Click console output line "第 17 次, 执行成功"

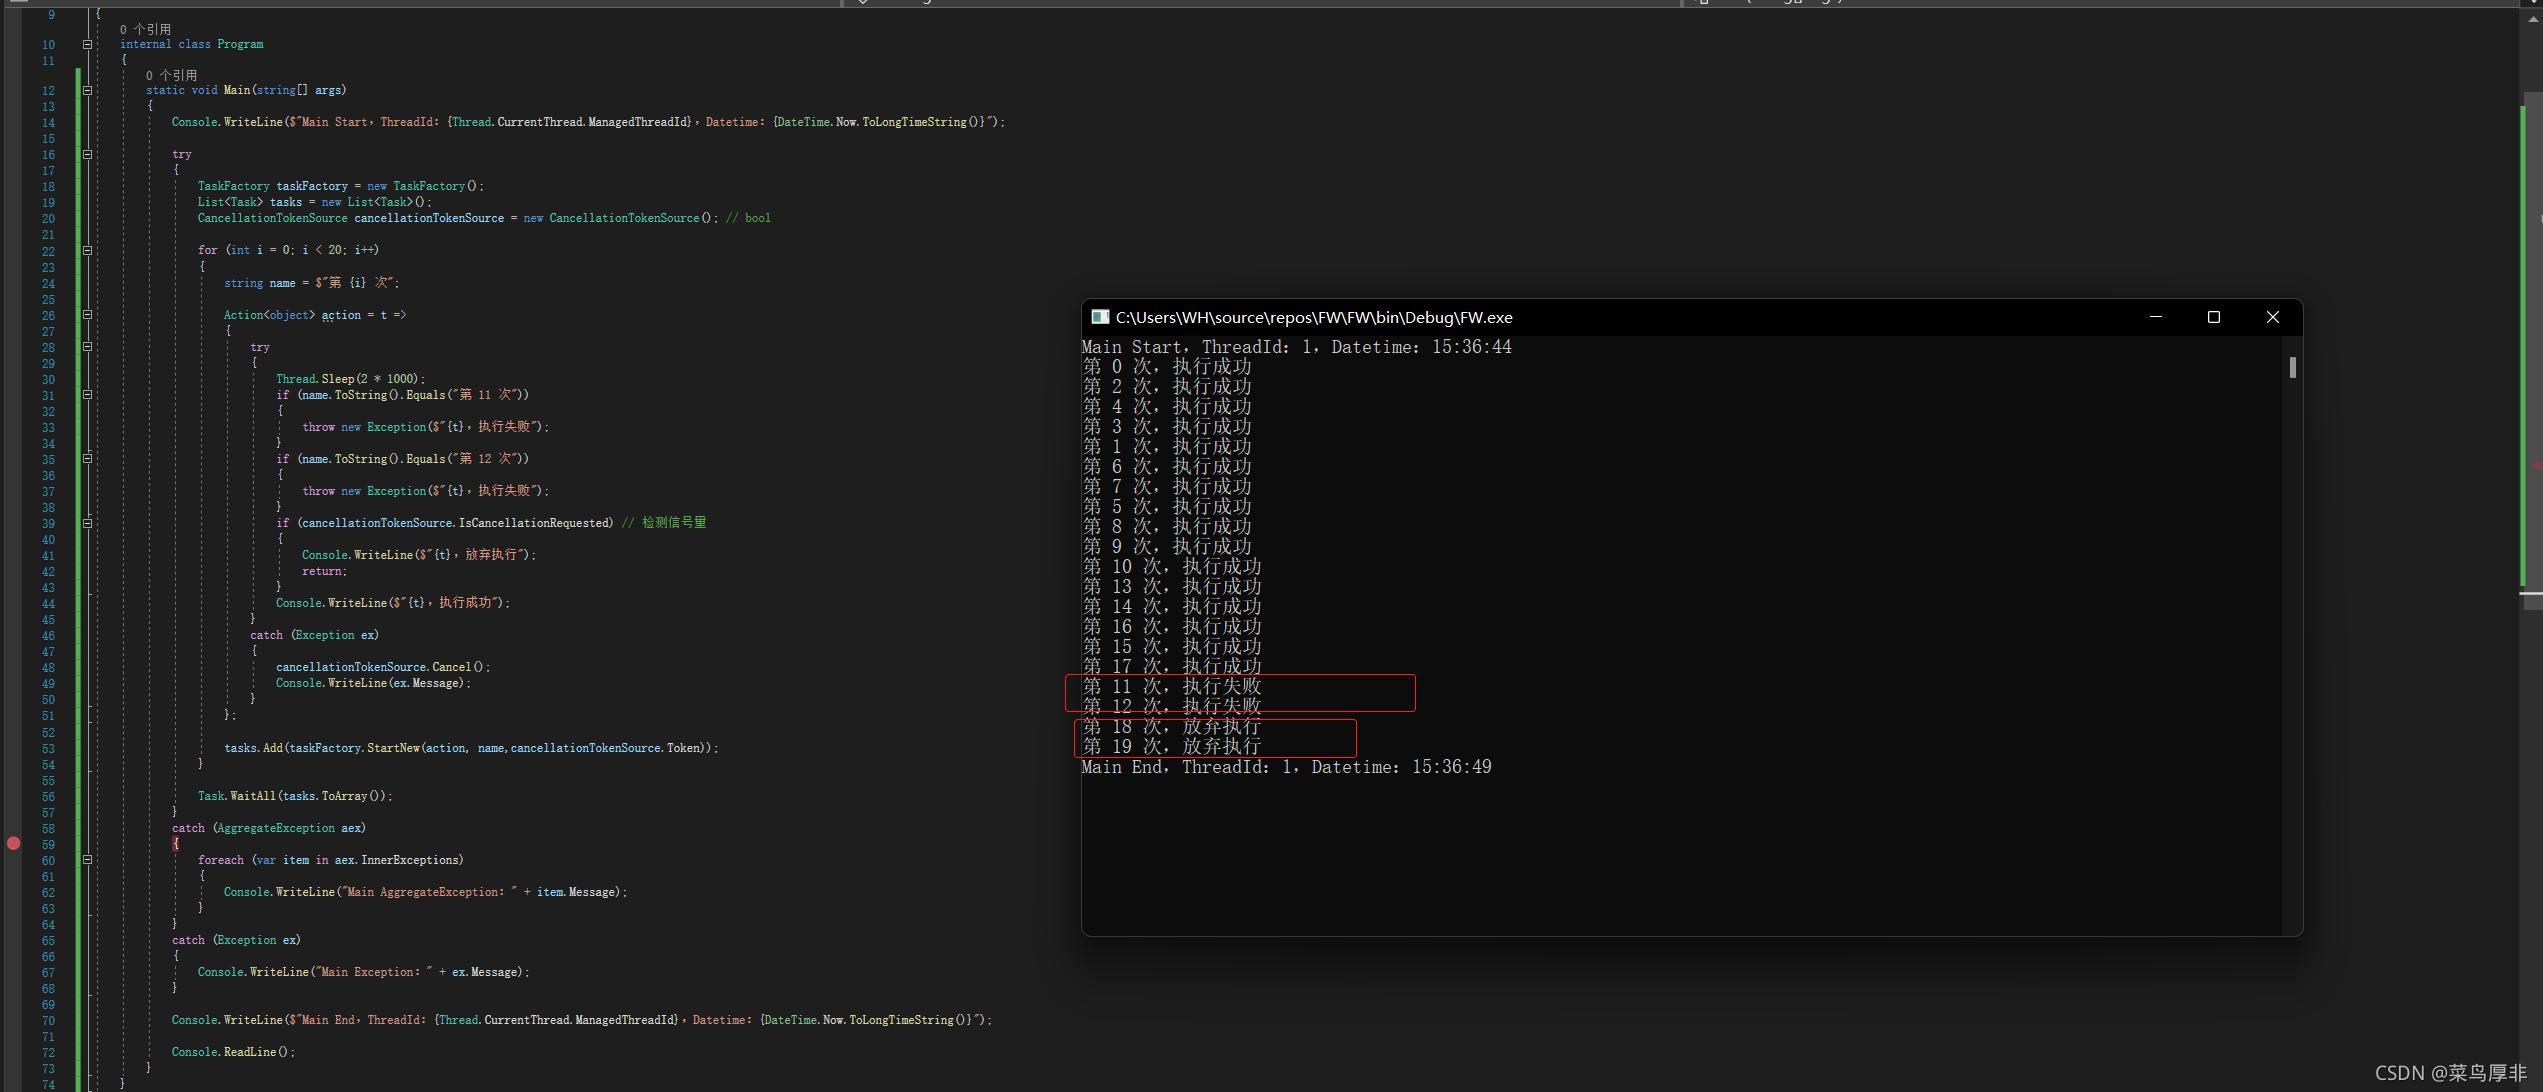coord(1172,667)
